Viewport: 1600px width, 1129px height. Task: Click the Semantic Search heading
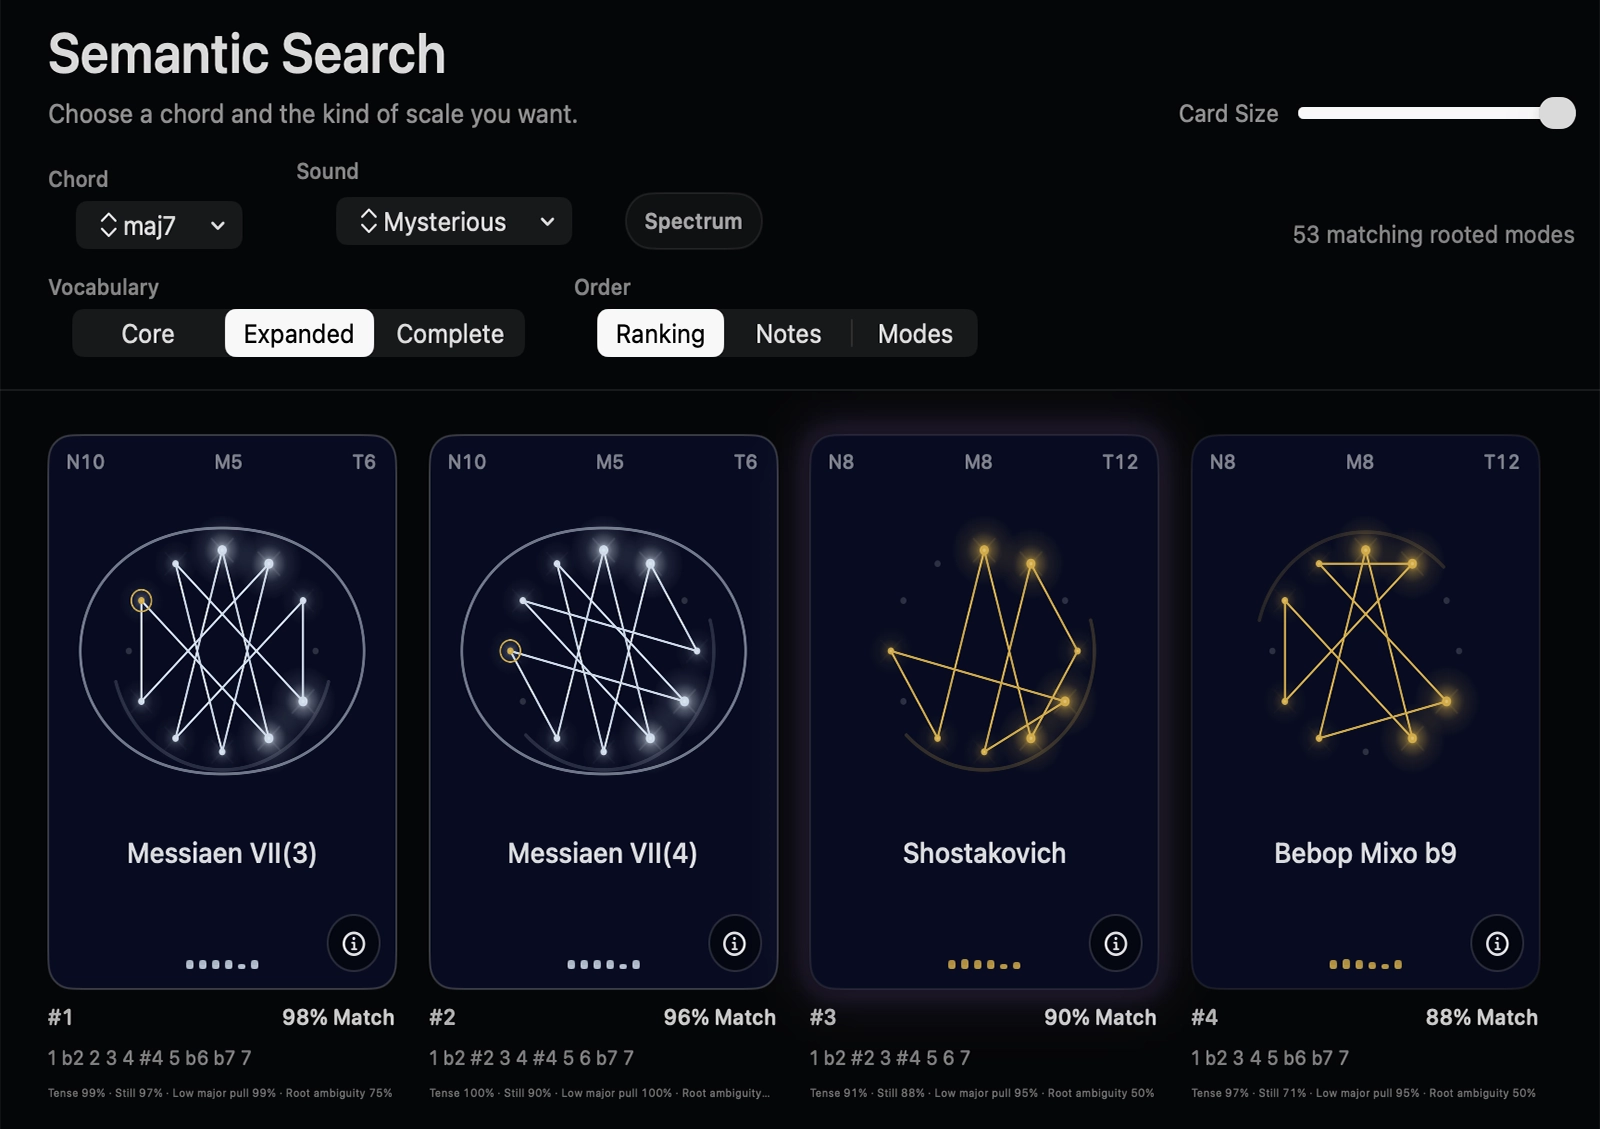(247, 54)
